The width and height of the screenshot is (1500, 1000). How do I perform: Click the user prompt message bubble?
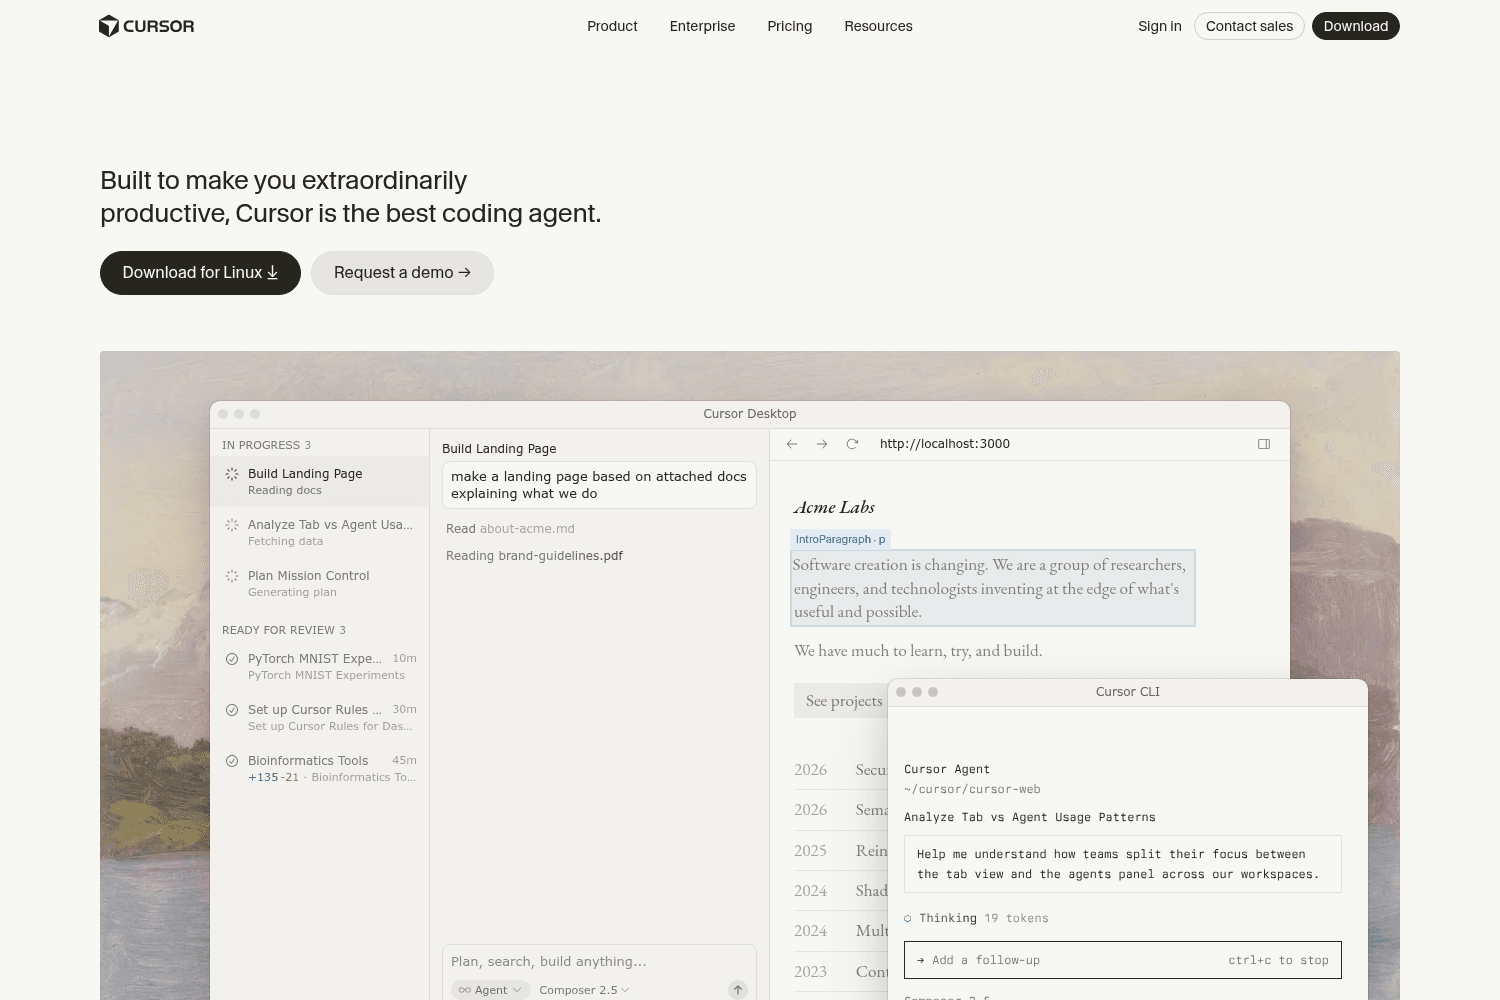(x=599, y=485)
